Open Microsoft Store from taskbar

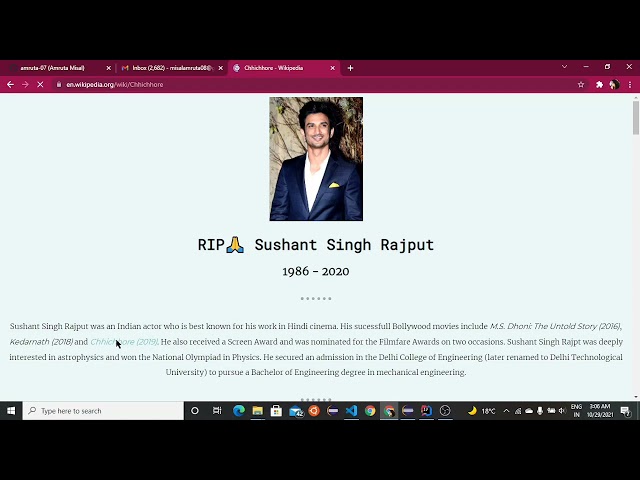pos(276,411)
